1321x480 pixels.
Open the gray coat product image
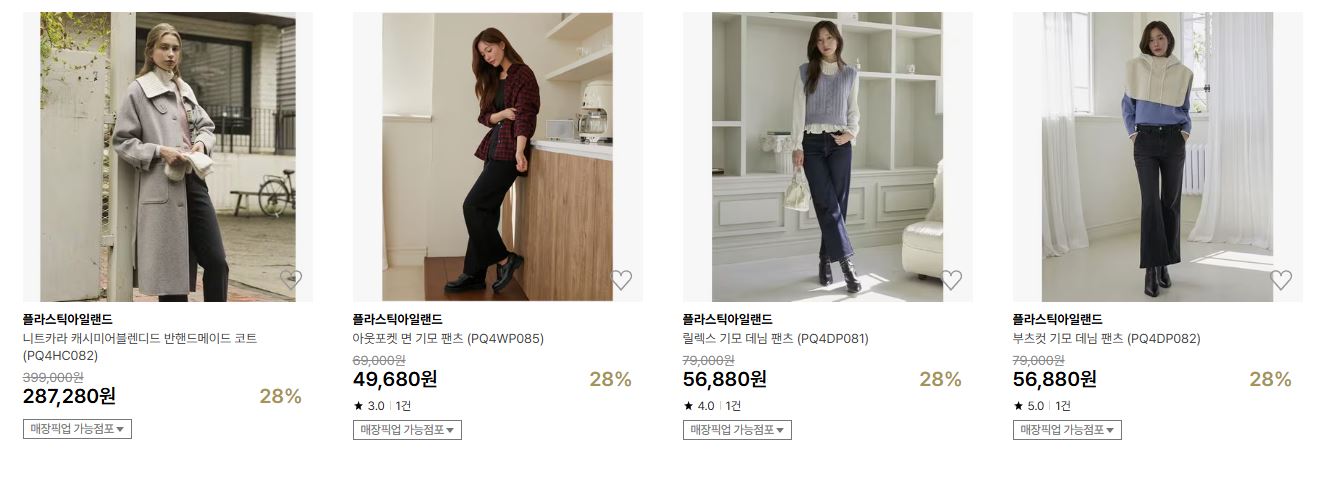point(168,157)
